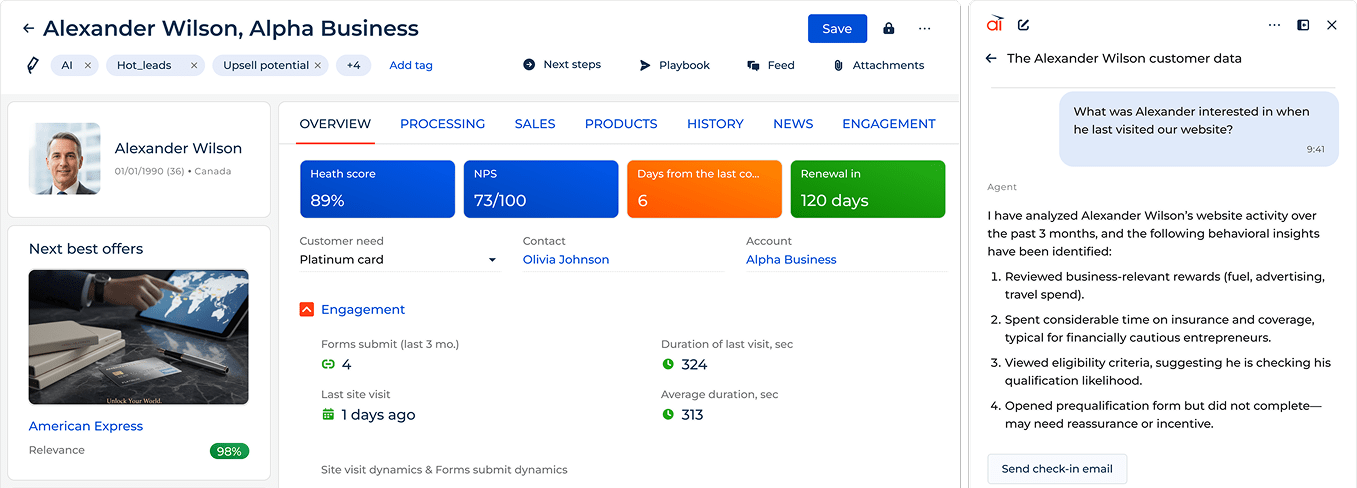Collapse the Engagement section
This screenshot has width=1357, height=488.
pyautogui.click(x=307, y=310)
